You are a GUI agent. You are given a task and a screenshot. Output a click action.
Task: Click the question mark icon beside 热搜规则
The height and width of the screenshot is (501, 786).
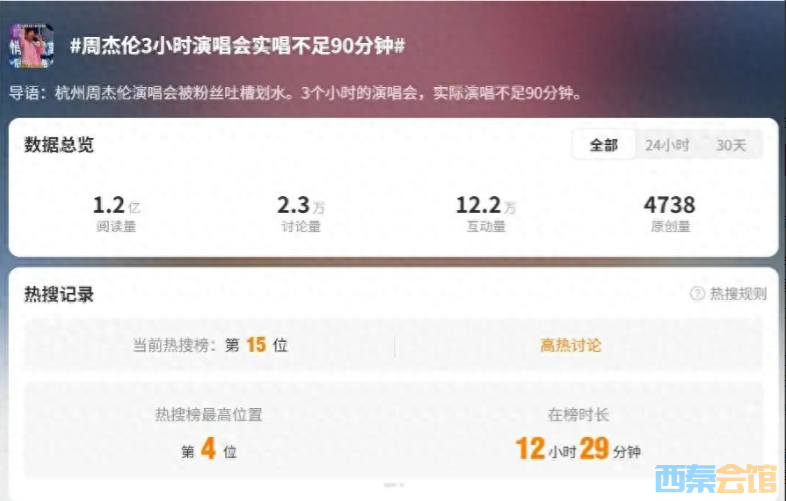coord(697,293)
